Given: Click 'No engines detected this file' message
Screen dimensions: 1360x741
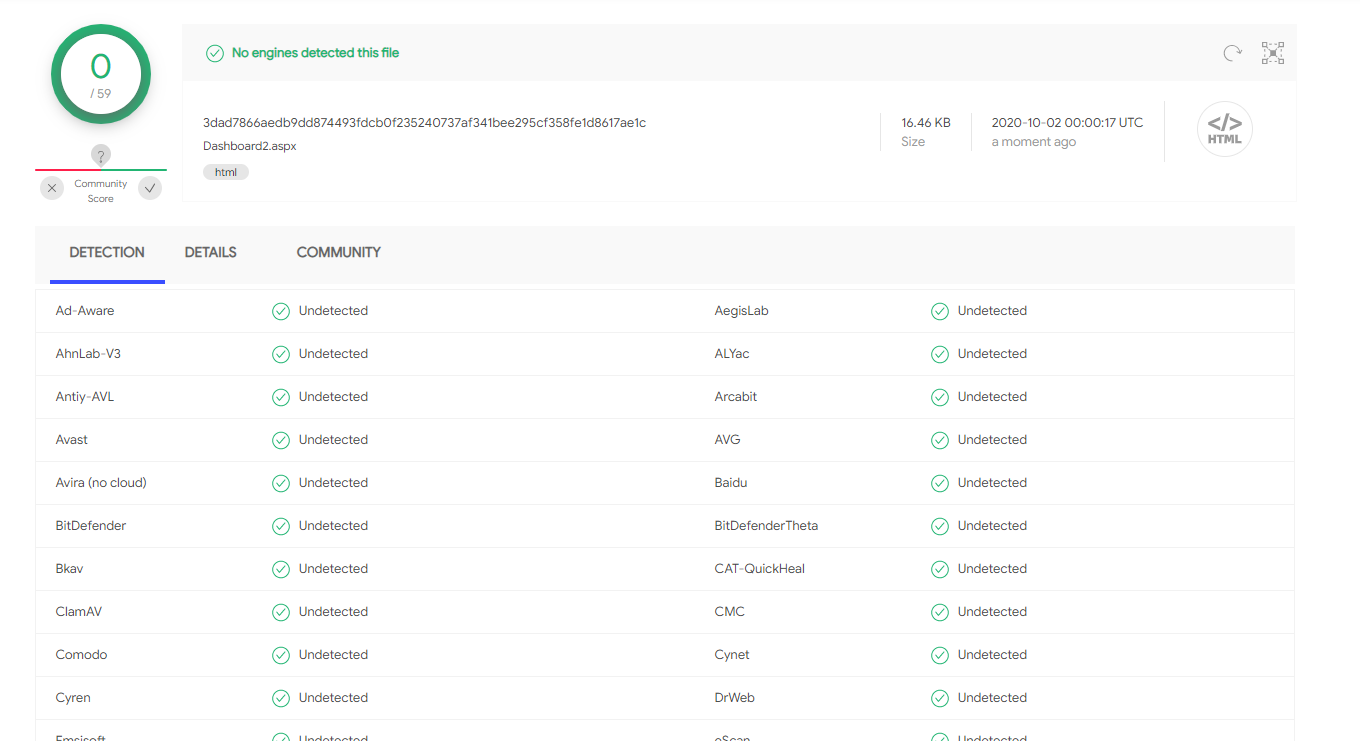Looking at the screenshot, I should point(316,53).
